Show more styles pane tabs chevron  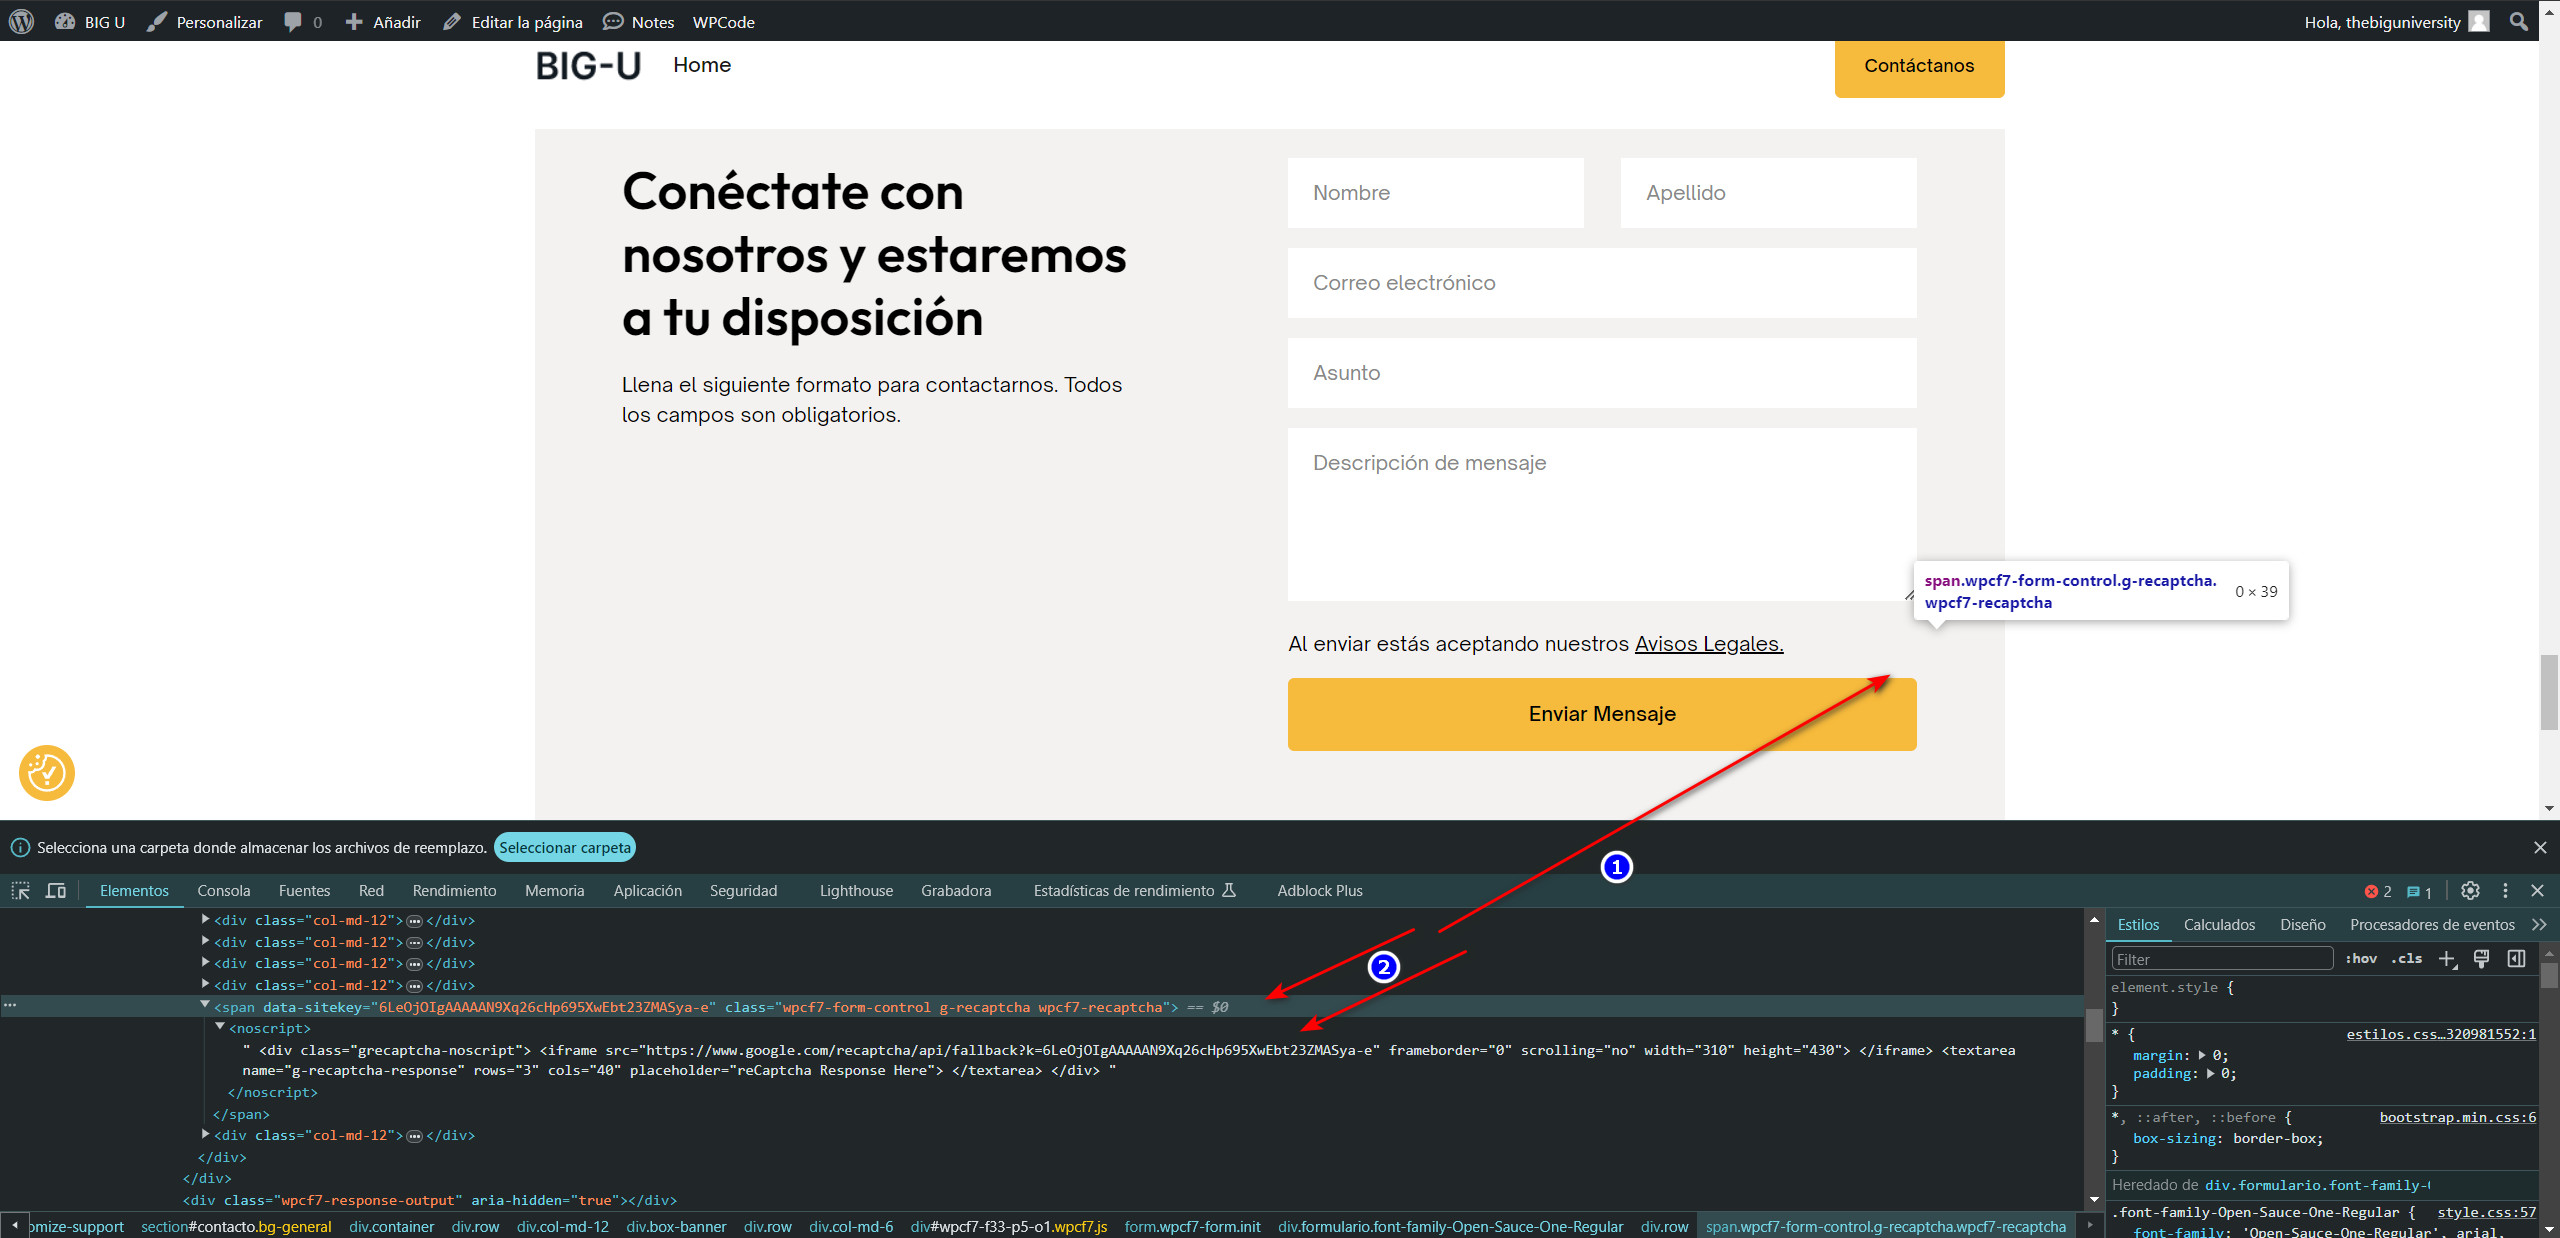tap(2539, 924)
